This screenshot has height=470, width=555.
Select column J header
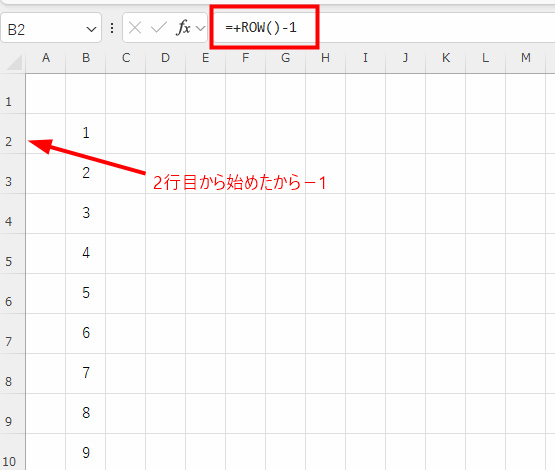[x=406, y=58]
